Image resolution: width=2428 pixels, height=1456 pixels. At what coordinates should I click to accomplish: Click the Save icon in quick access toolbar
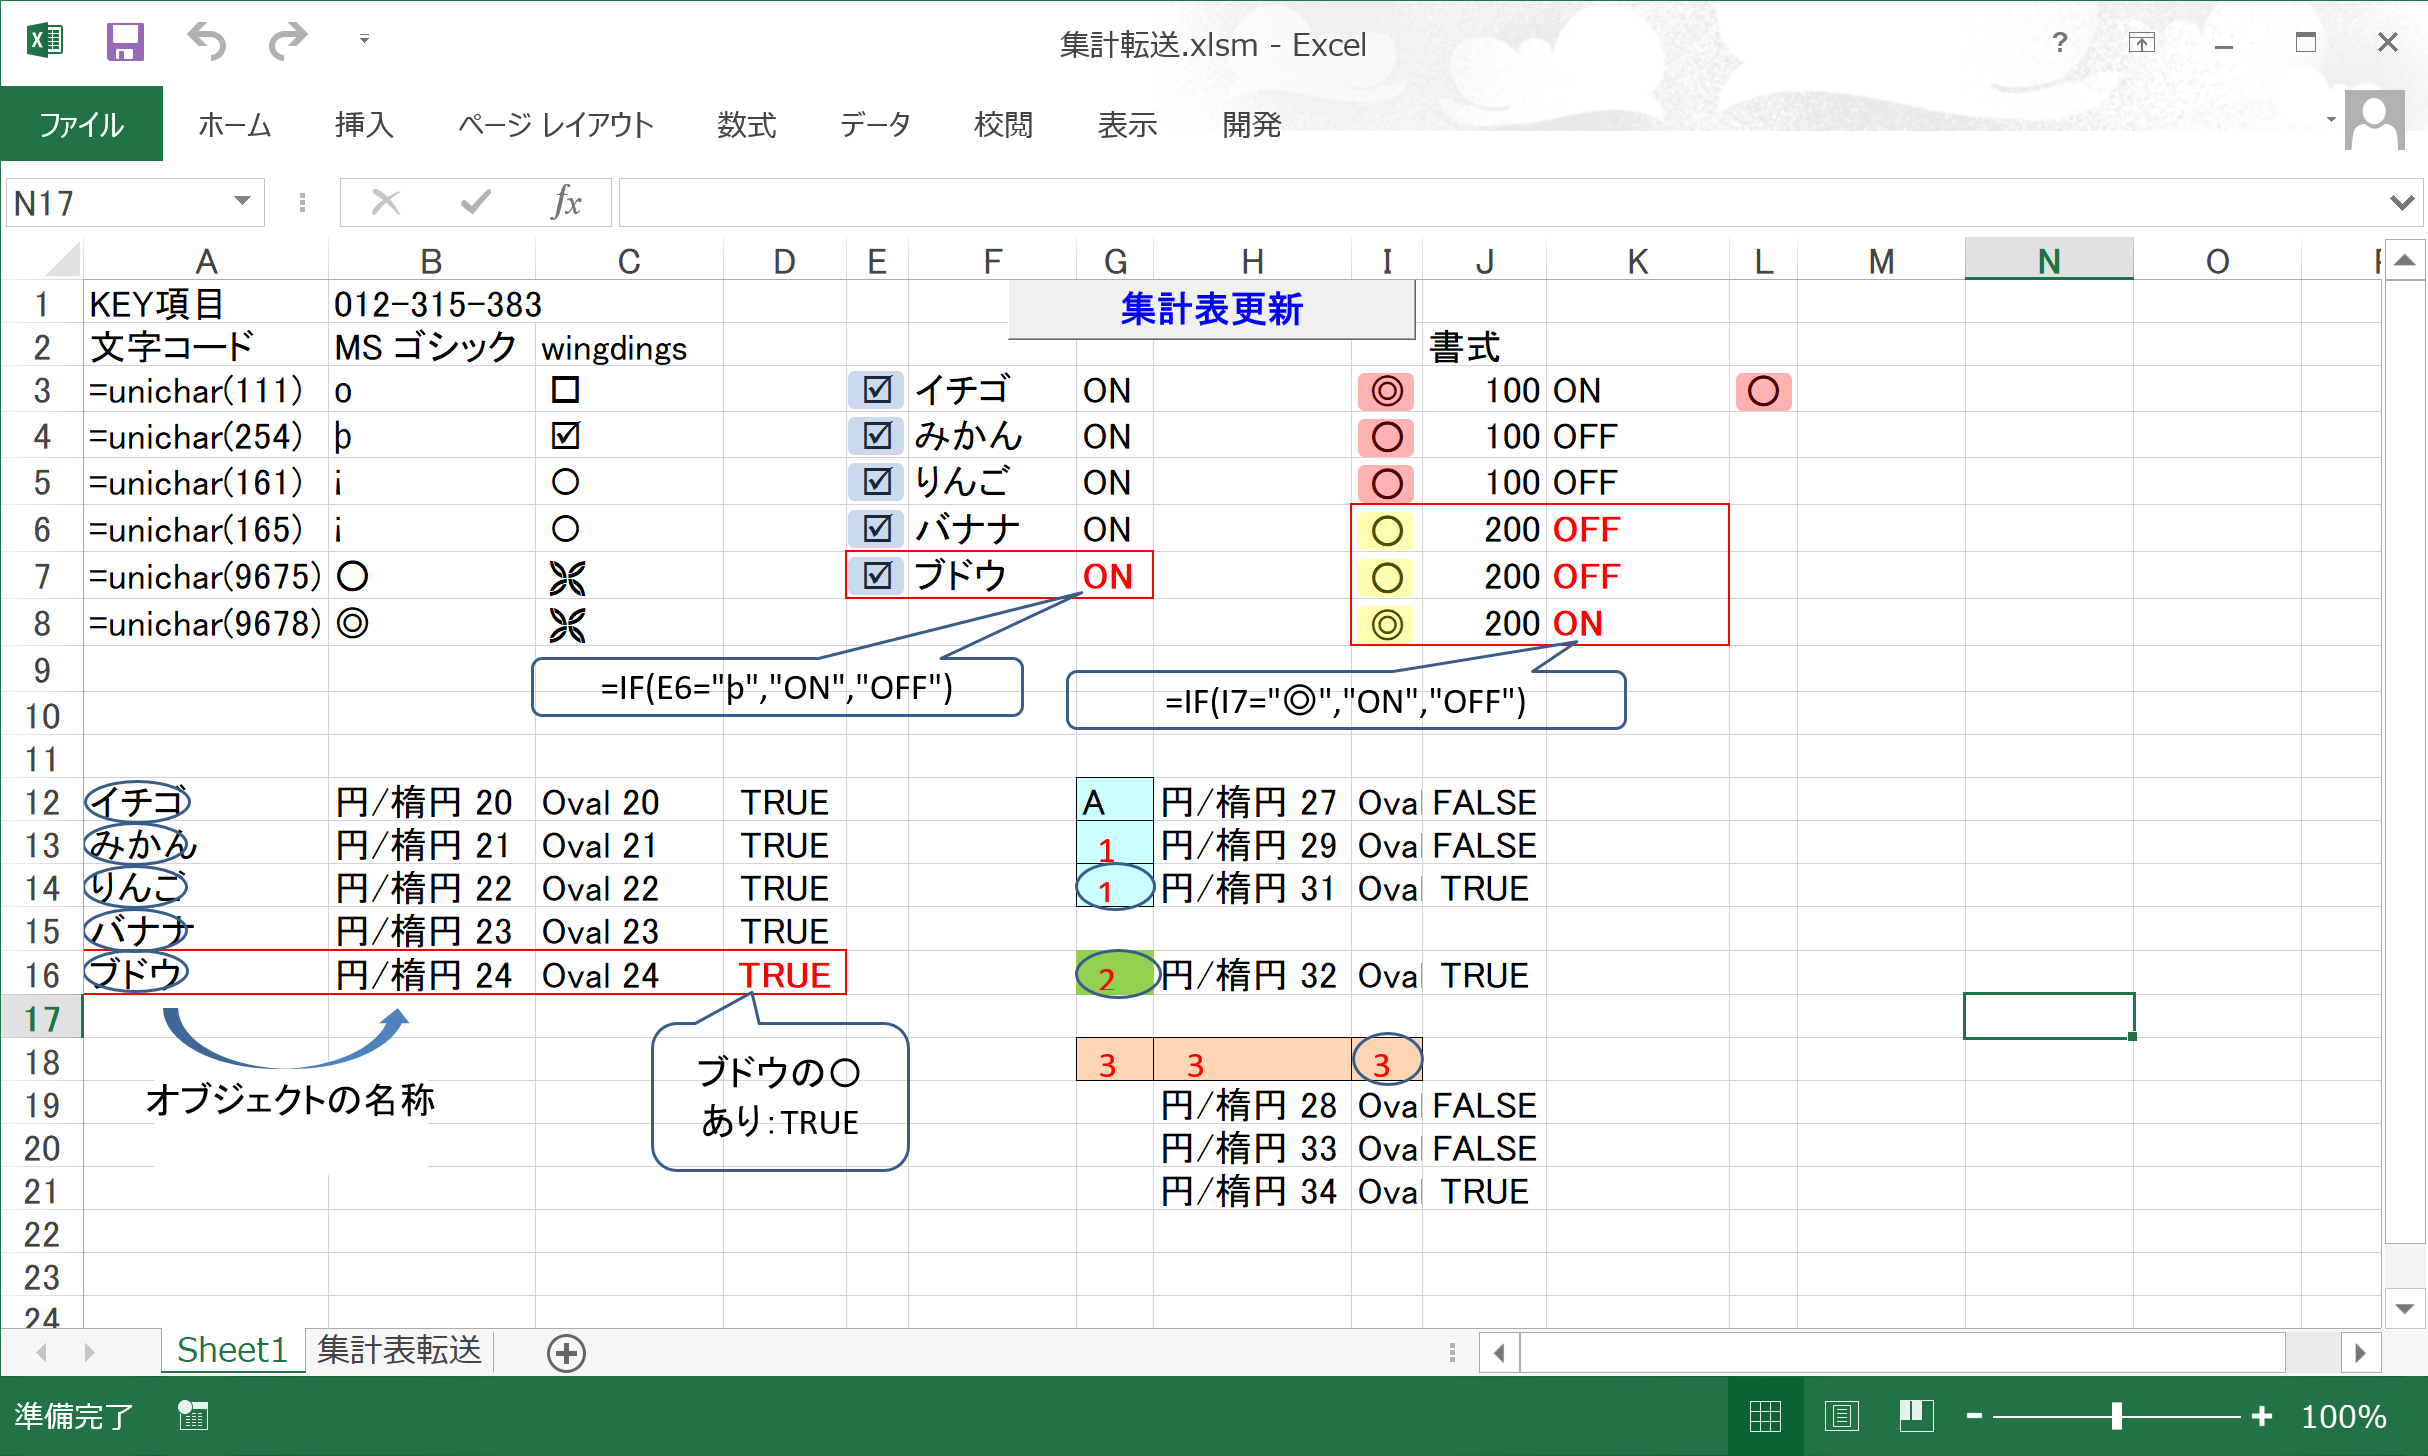(125, 42)
